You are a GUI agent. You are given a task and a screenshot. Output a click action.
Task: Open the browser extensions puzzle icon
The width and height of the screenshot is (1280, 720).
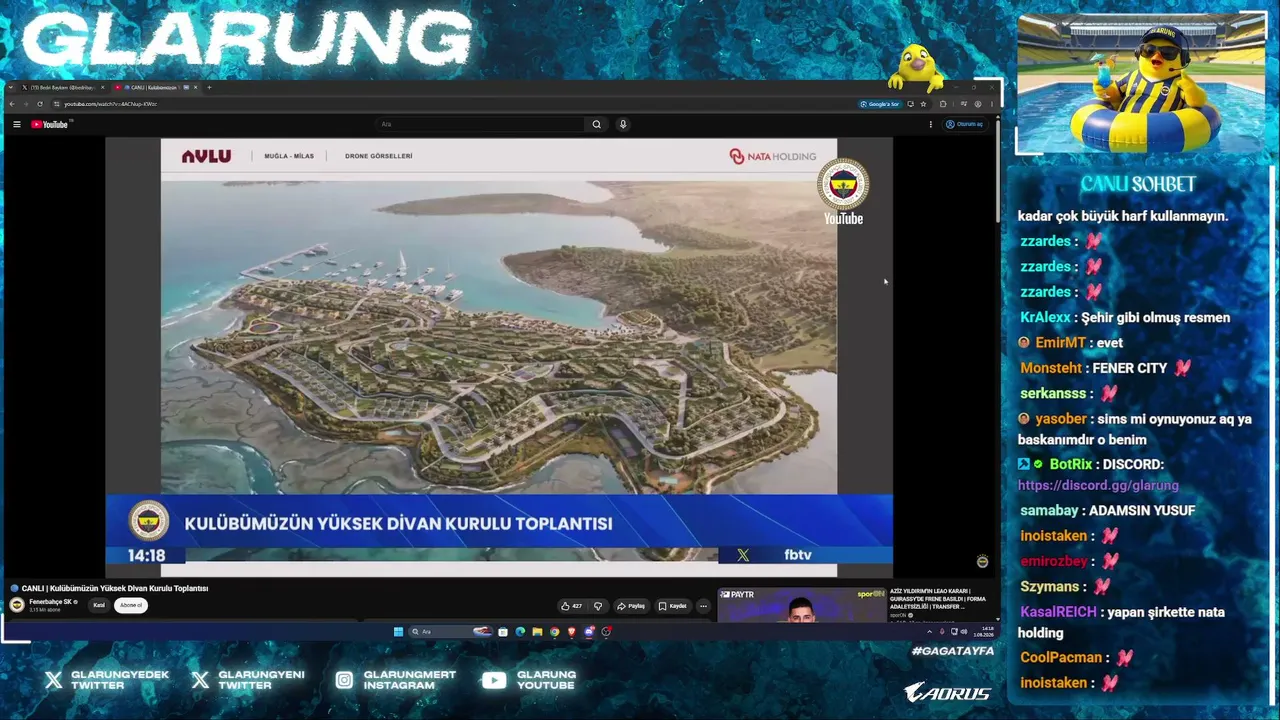click(943, 104)
